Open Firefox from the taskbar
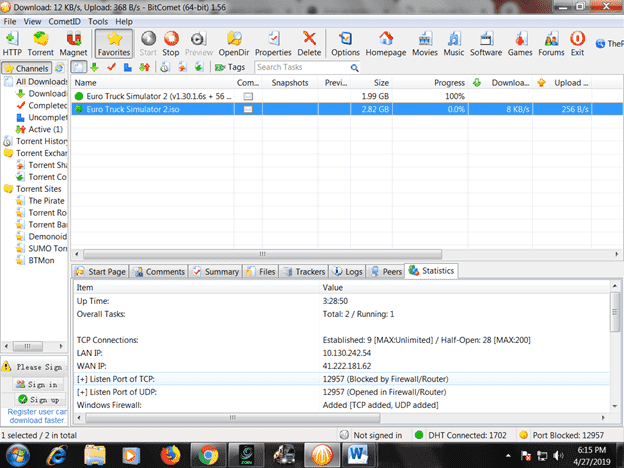 170,455
